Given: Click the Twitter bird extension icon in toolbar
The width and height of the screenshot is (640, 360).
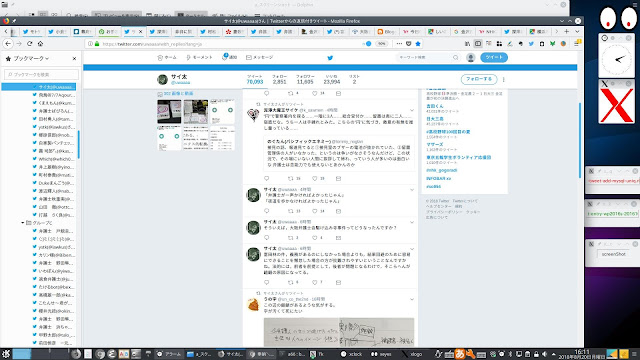Looking at the screenshot, I should [531, 44].
